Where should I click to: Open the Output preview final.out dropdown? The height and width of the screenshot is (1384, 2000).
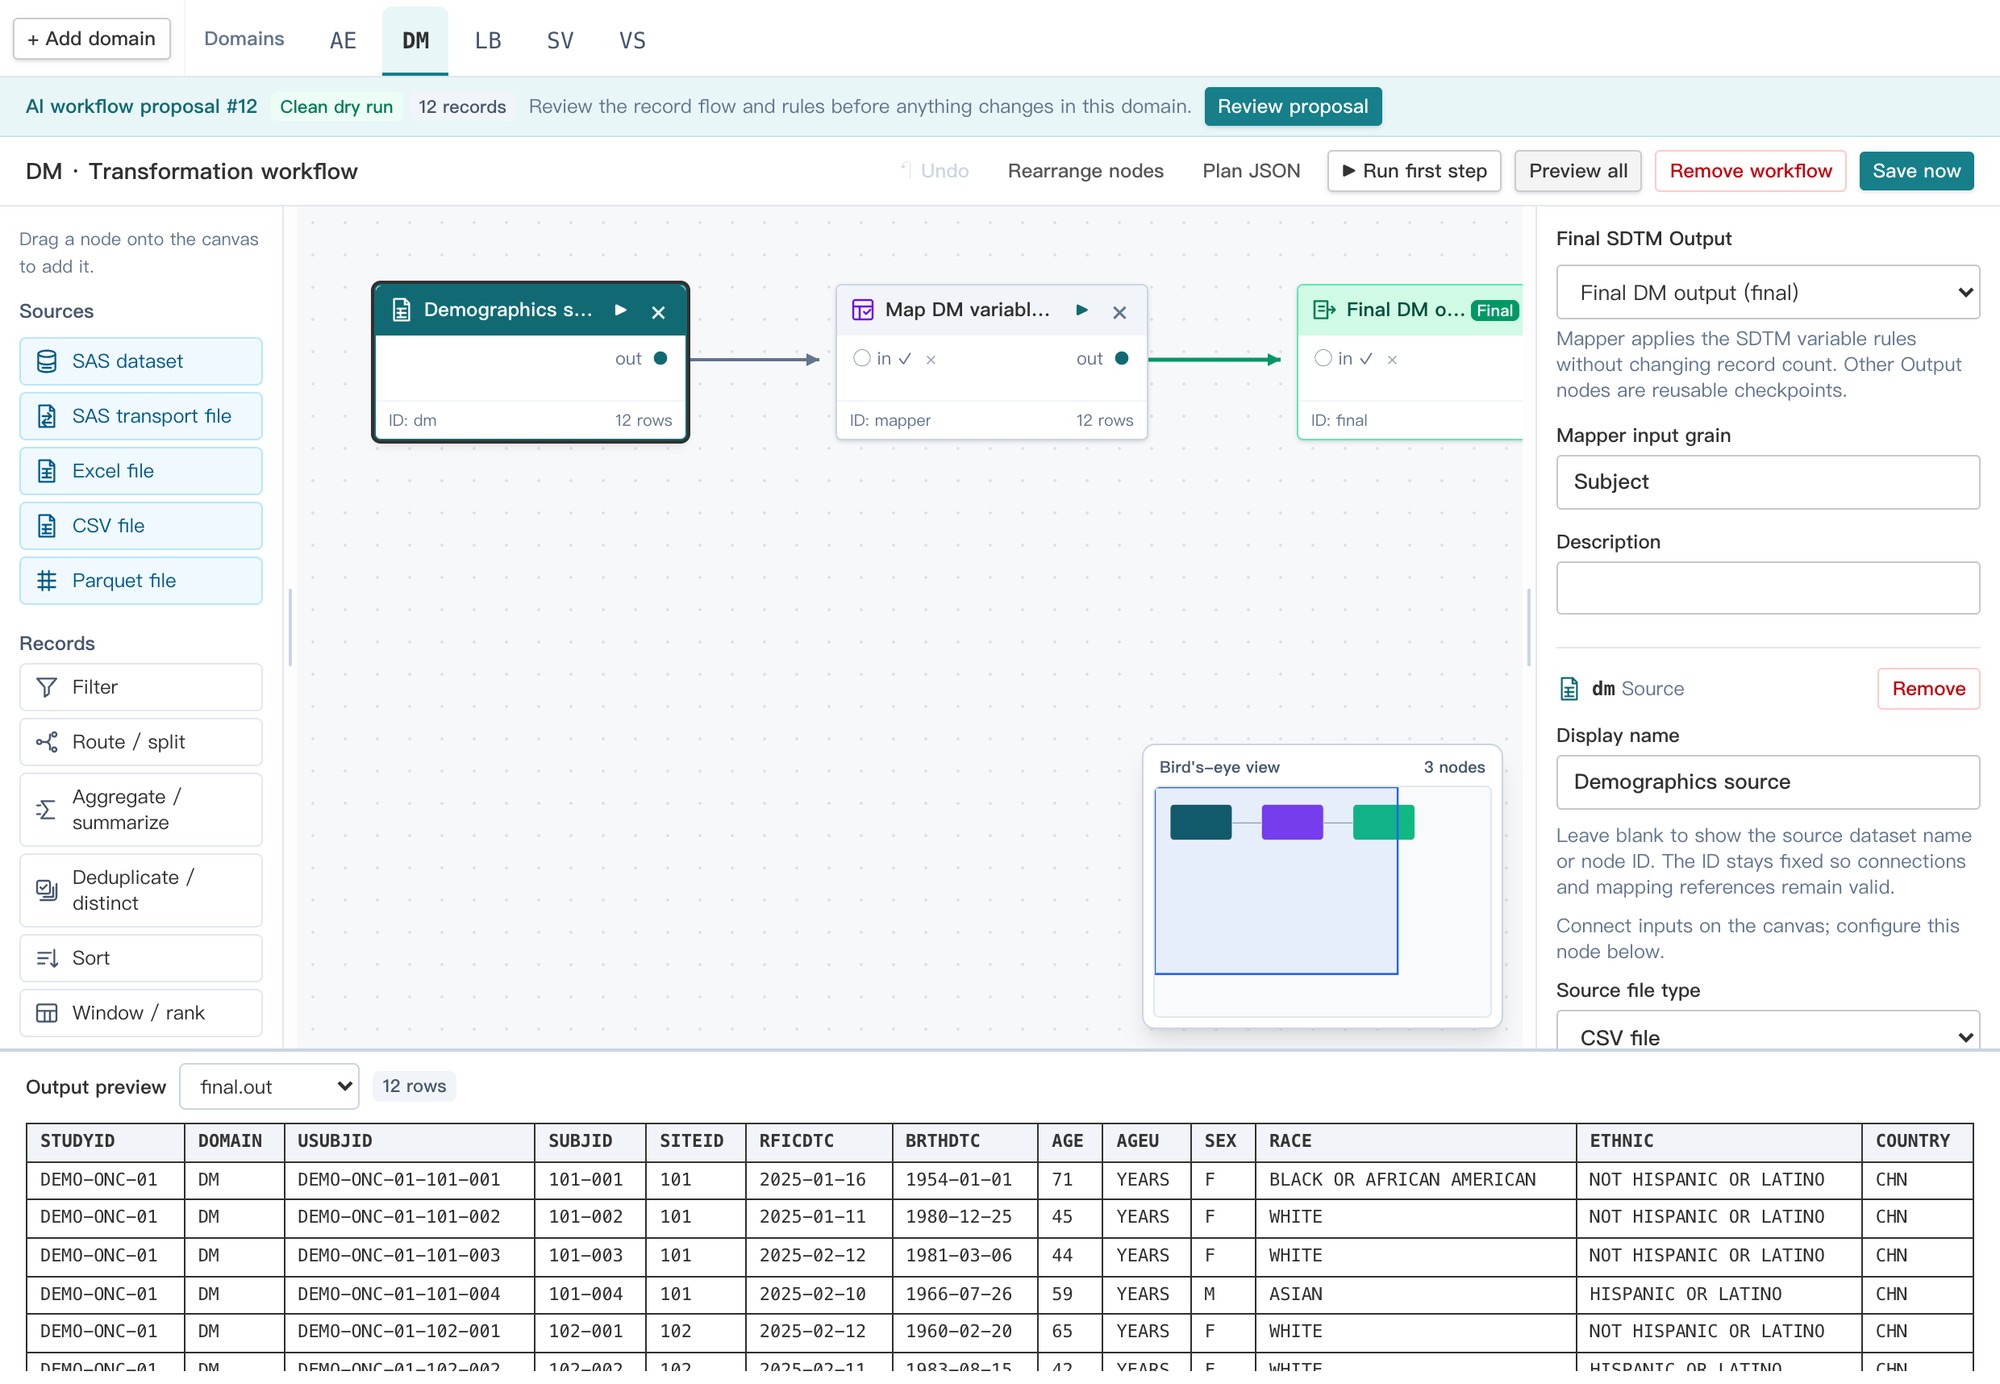269,1086
